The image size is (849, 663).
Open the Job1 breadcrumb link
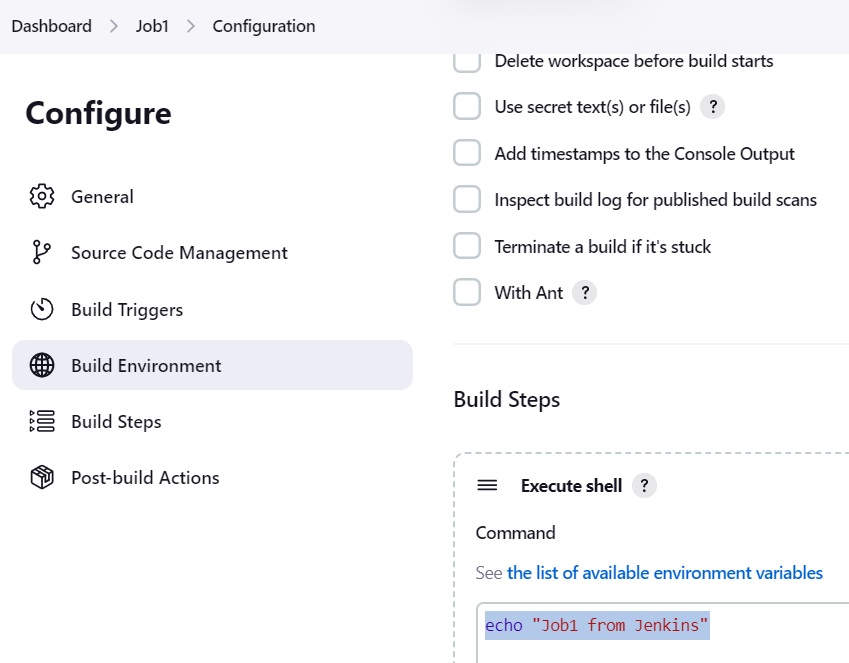click(152, 26)
